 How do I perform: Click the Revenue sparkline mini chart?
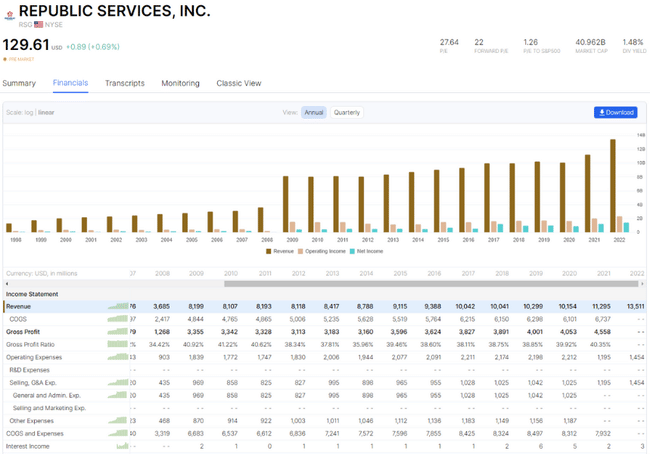(117, 306)
